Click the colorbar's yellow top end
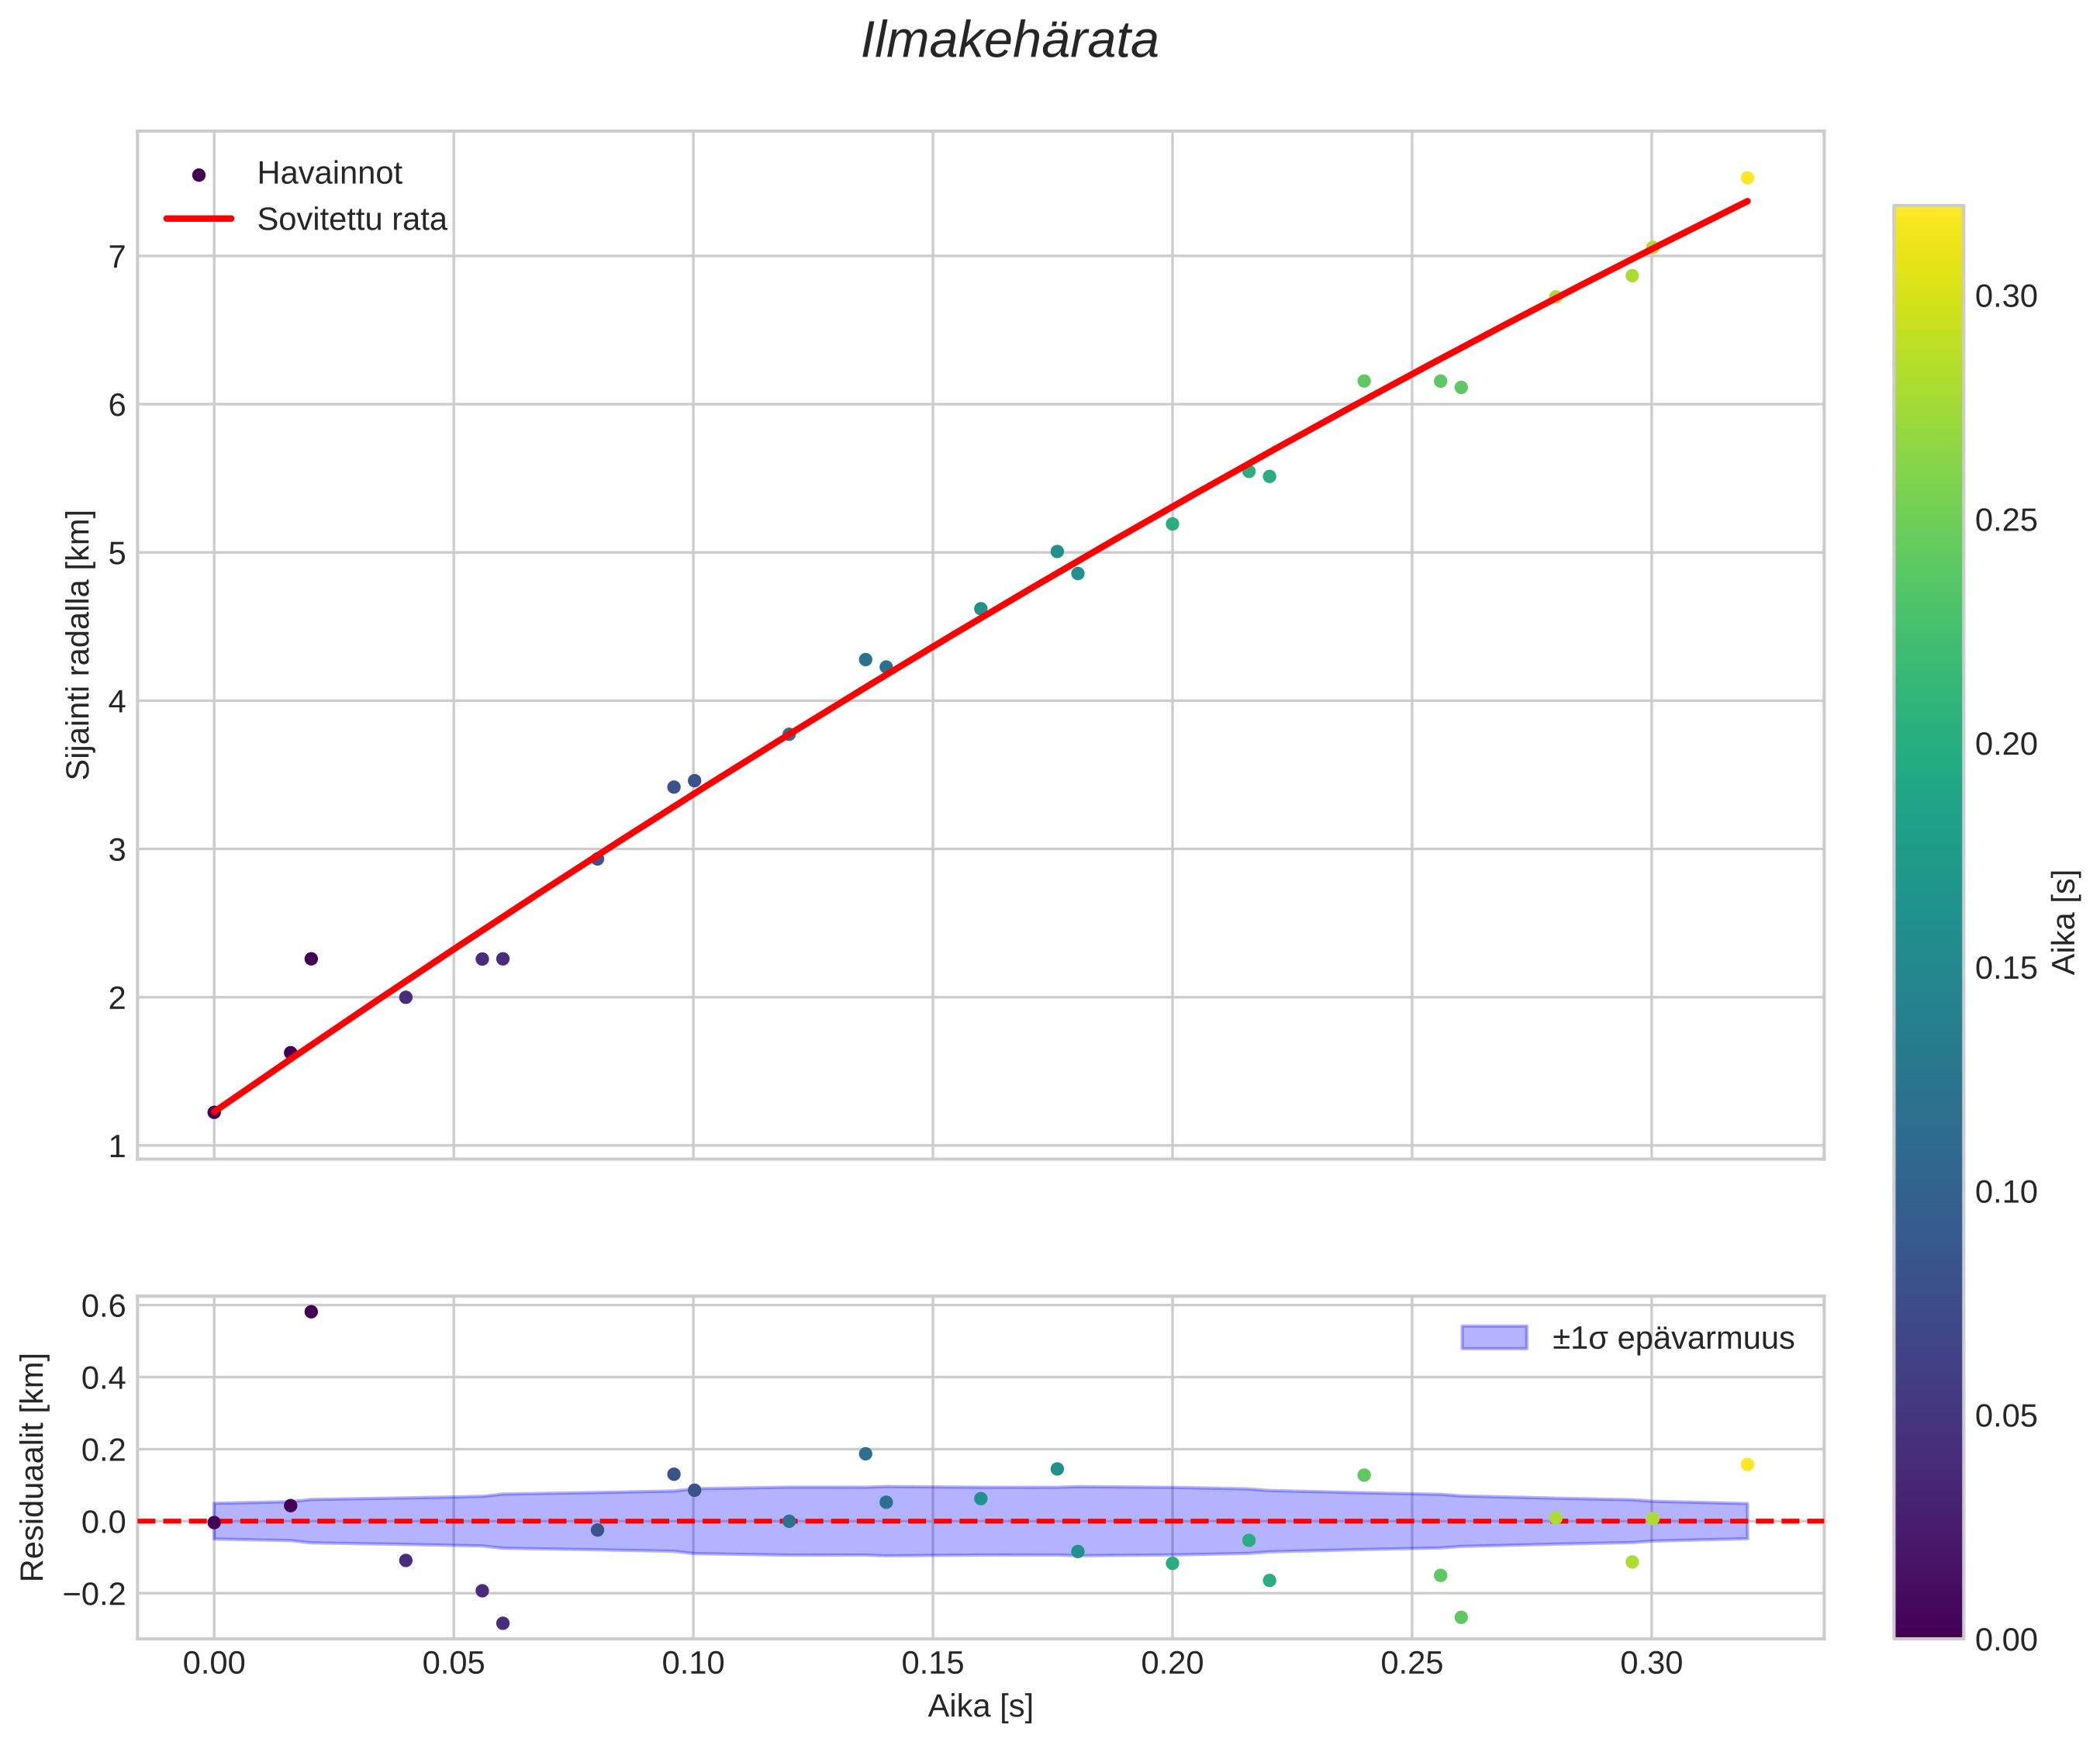Viewport: 2100px width, 1742px height. tap(1928, 214)
